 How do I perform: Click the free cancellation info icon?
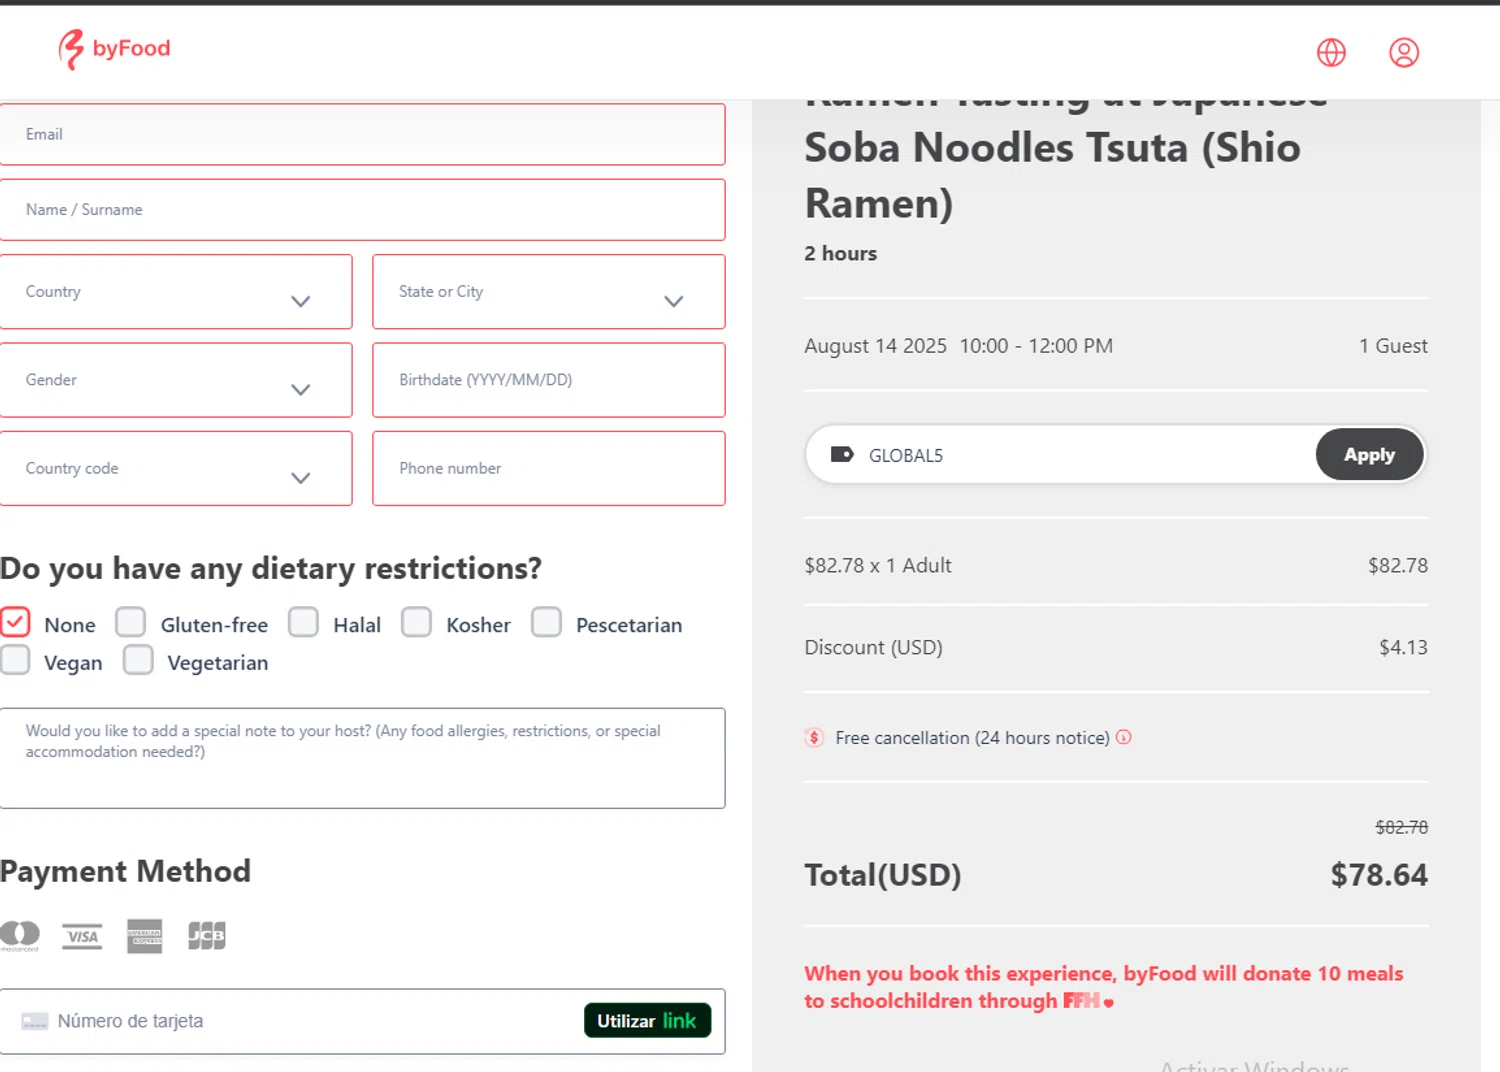tap(1124, 737)
